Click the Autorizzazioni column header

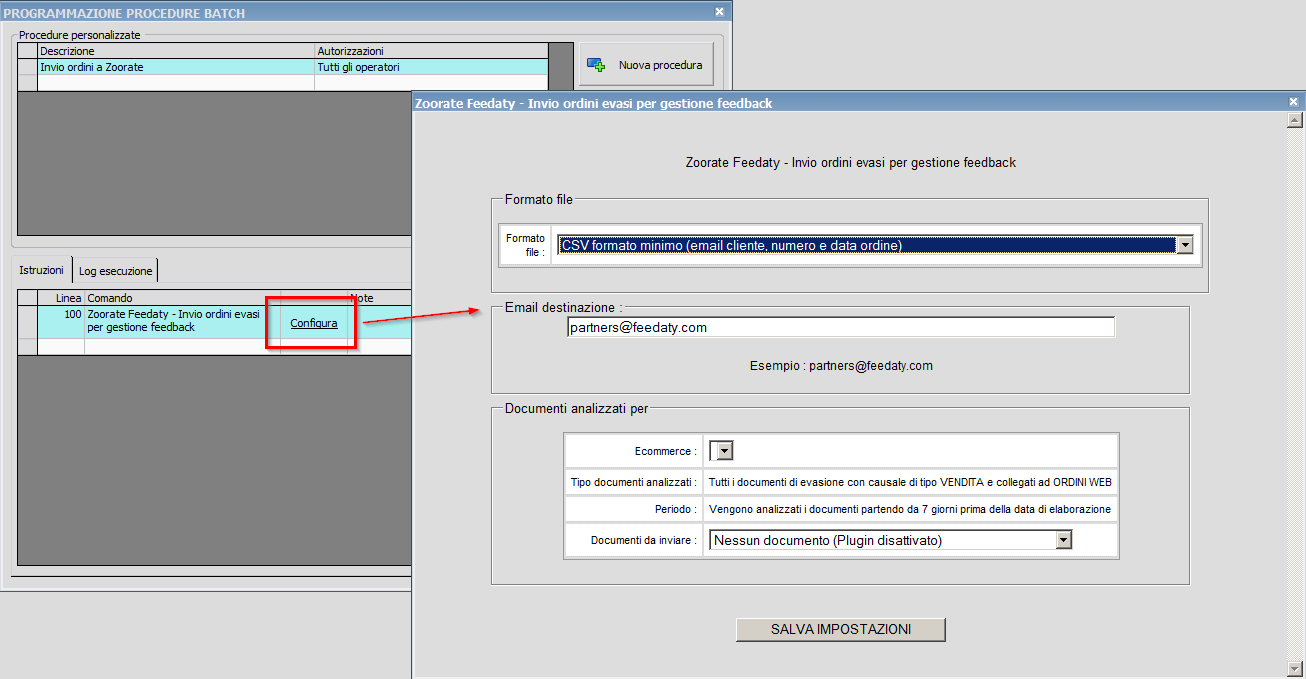click(431, 50)
